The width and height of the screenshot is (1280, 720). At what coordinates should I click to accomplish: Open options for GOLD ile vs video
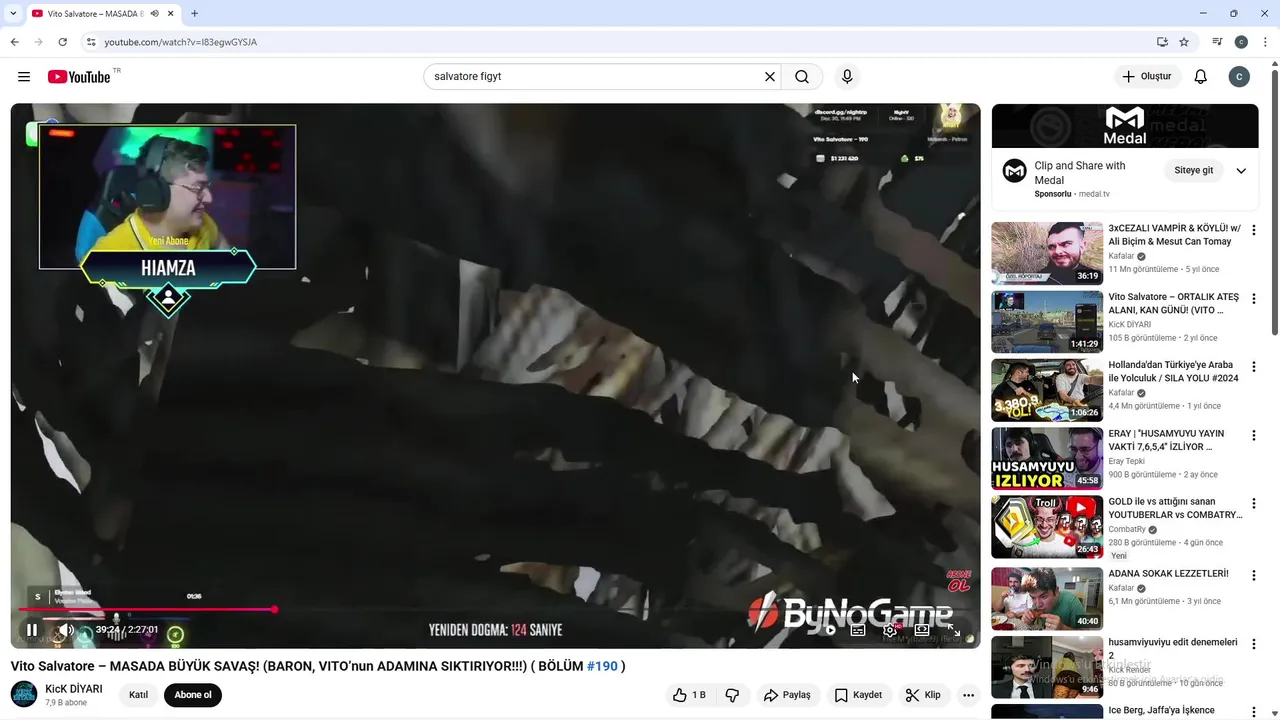pyautogui.click(x=1254, y=503)
